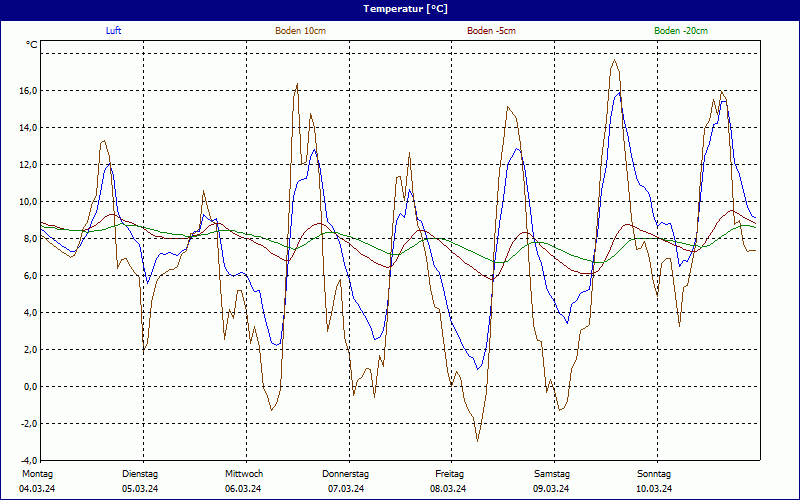Click the 8,0 y-axis value
The width and height of the screenshot is (800, 500).
click(31, 239)
